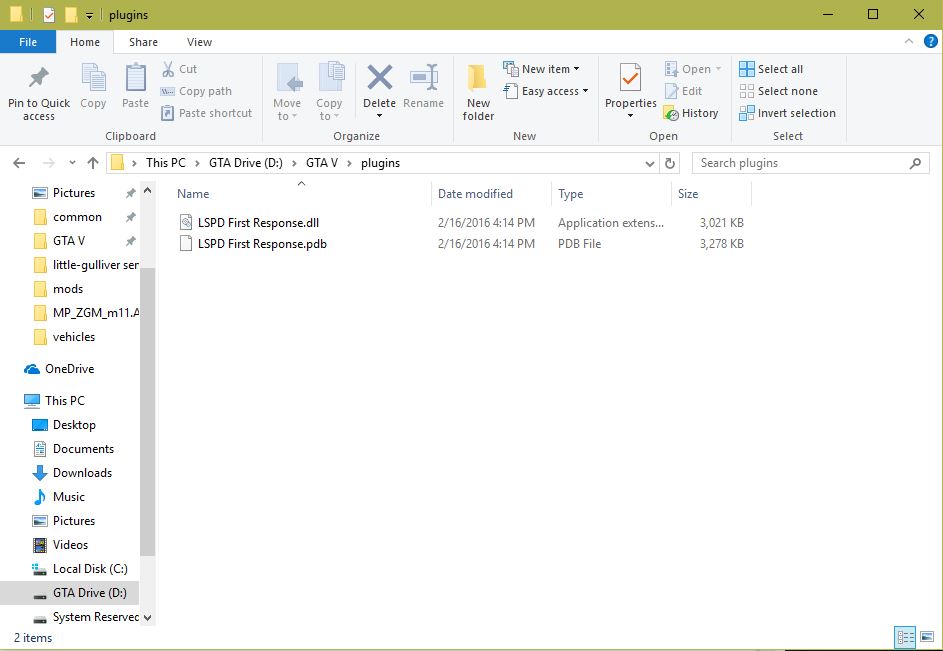
Task: Open the Copy to dropdown button
Action: pyautogui.click(x=329, y=91)
